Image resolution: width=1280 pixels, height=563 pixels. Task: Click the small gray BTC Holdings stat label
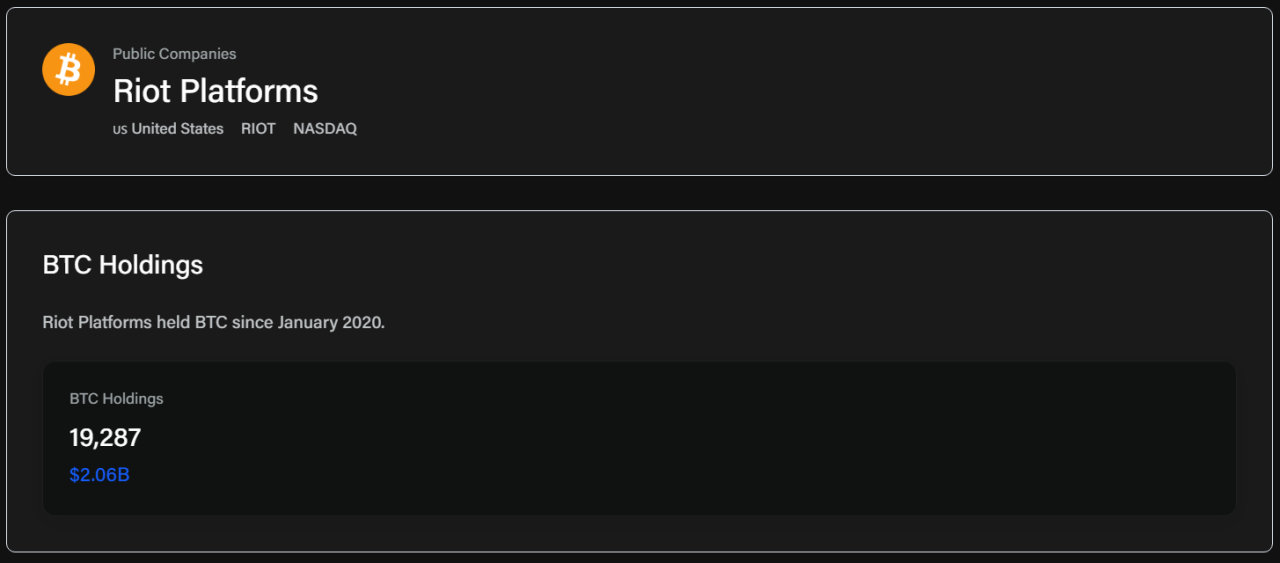[x=116, y=398]
